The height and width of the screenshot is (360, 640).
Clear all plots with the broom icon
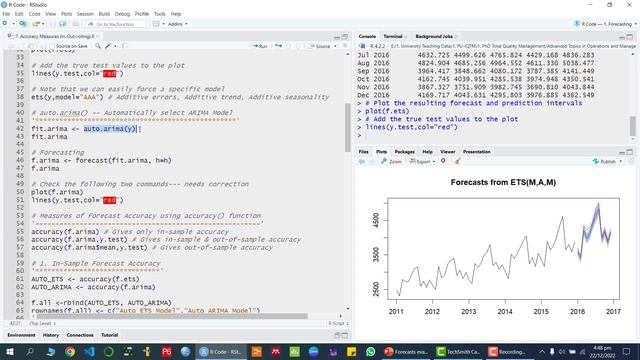(x=458, y=161)
